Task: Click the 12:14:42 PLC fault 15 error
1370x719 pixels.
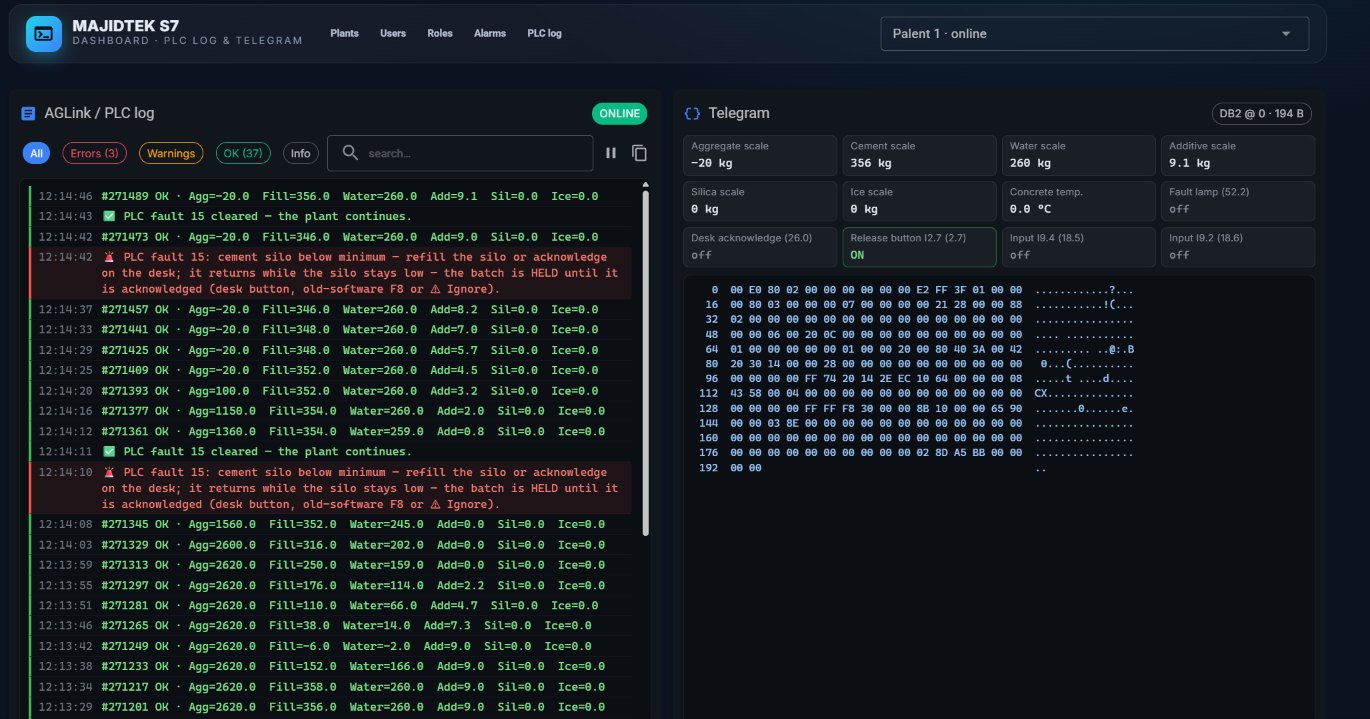Action: click(330, 273)
